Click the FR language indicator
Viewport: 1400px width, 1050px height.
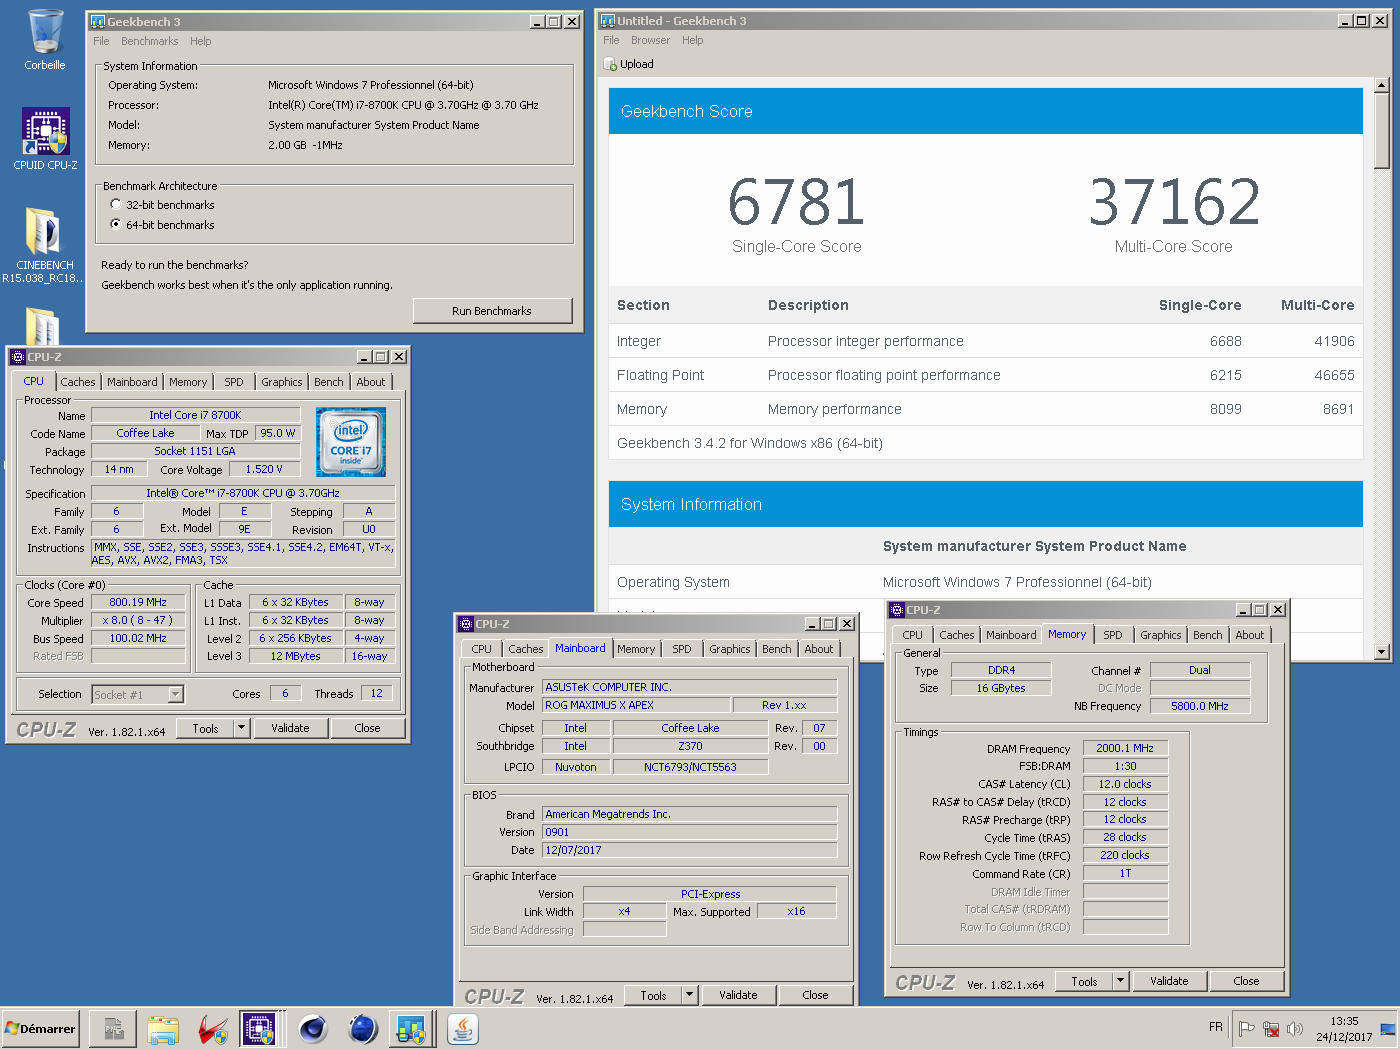click(x=1216, y=1027)
